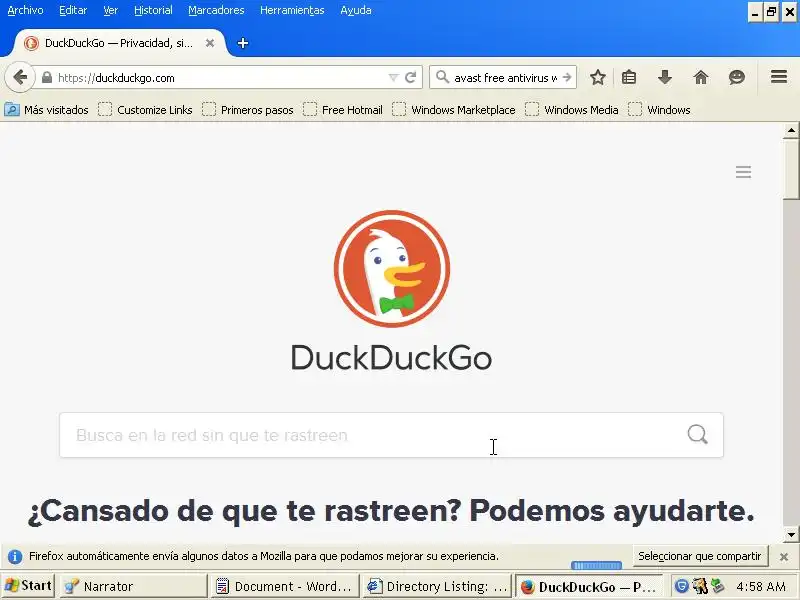Go to home page icon
This screenshot has width=800, height=600.
pyautogui.click(x=701, y=78)
